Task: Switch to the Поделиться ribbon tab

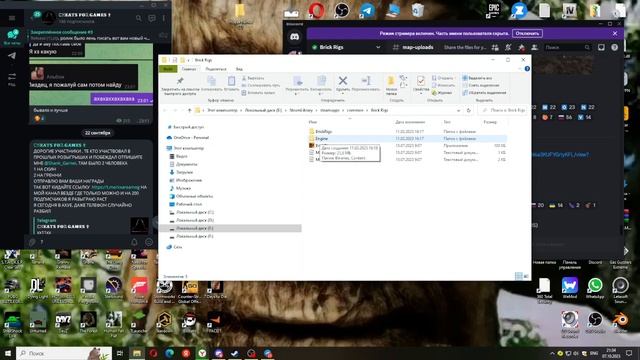Action: click(216, 69)
